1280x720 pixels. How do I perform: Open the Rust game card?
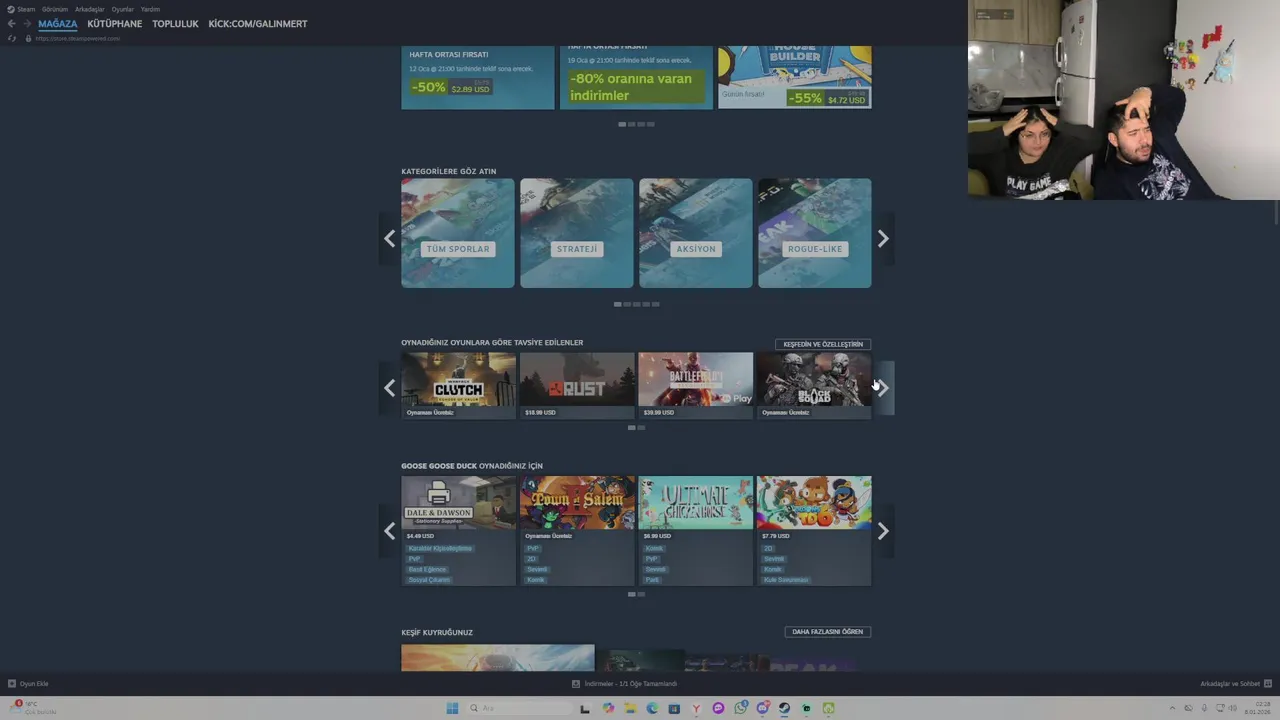577,385
